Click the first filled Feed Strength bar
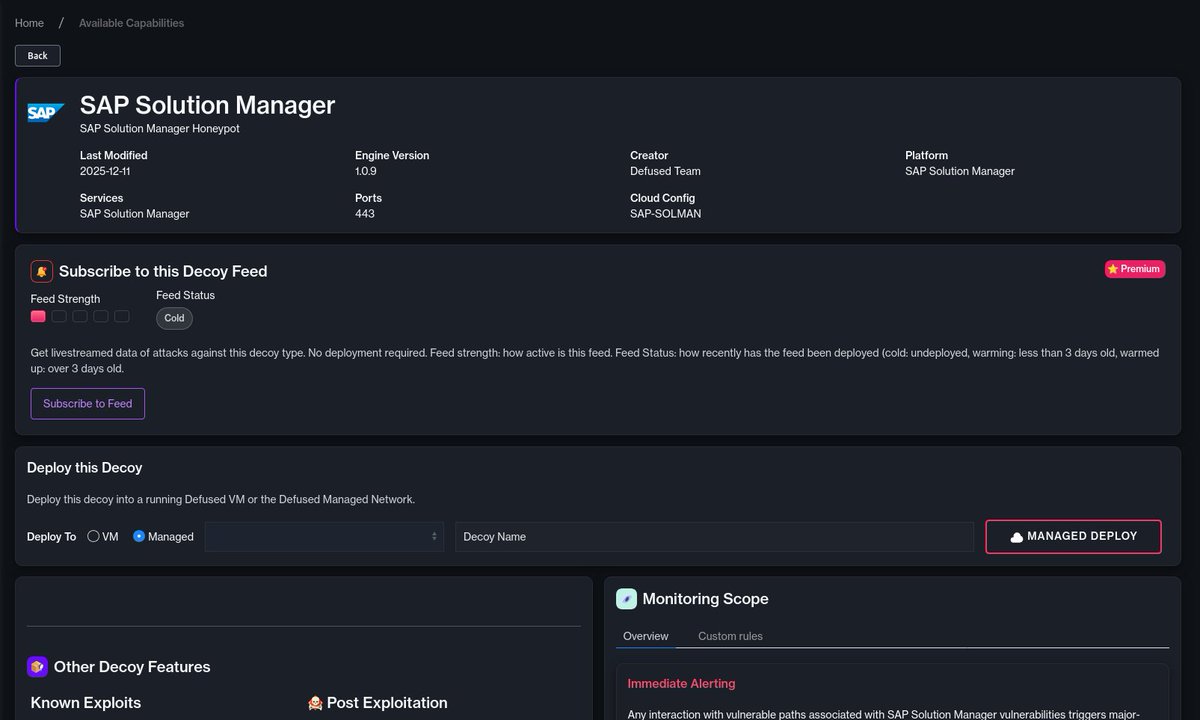 [x=38, y=316]
